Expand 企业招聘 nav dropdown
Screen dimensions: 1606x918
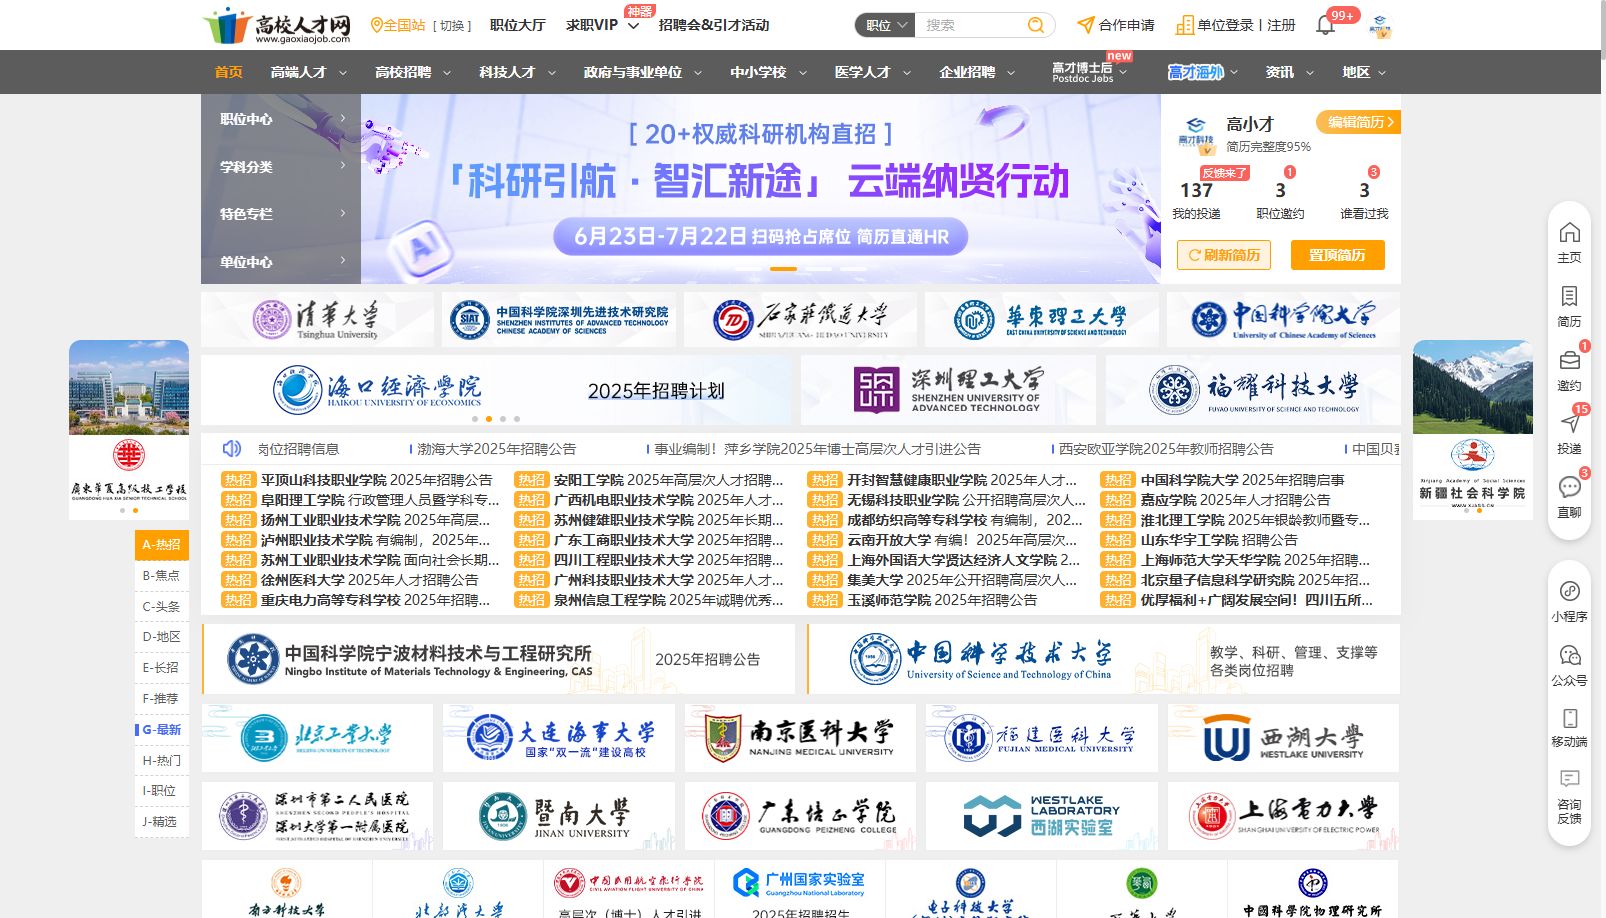coord(1011,73)
